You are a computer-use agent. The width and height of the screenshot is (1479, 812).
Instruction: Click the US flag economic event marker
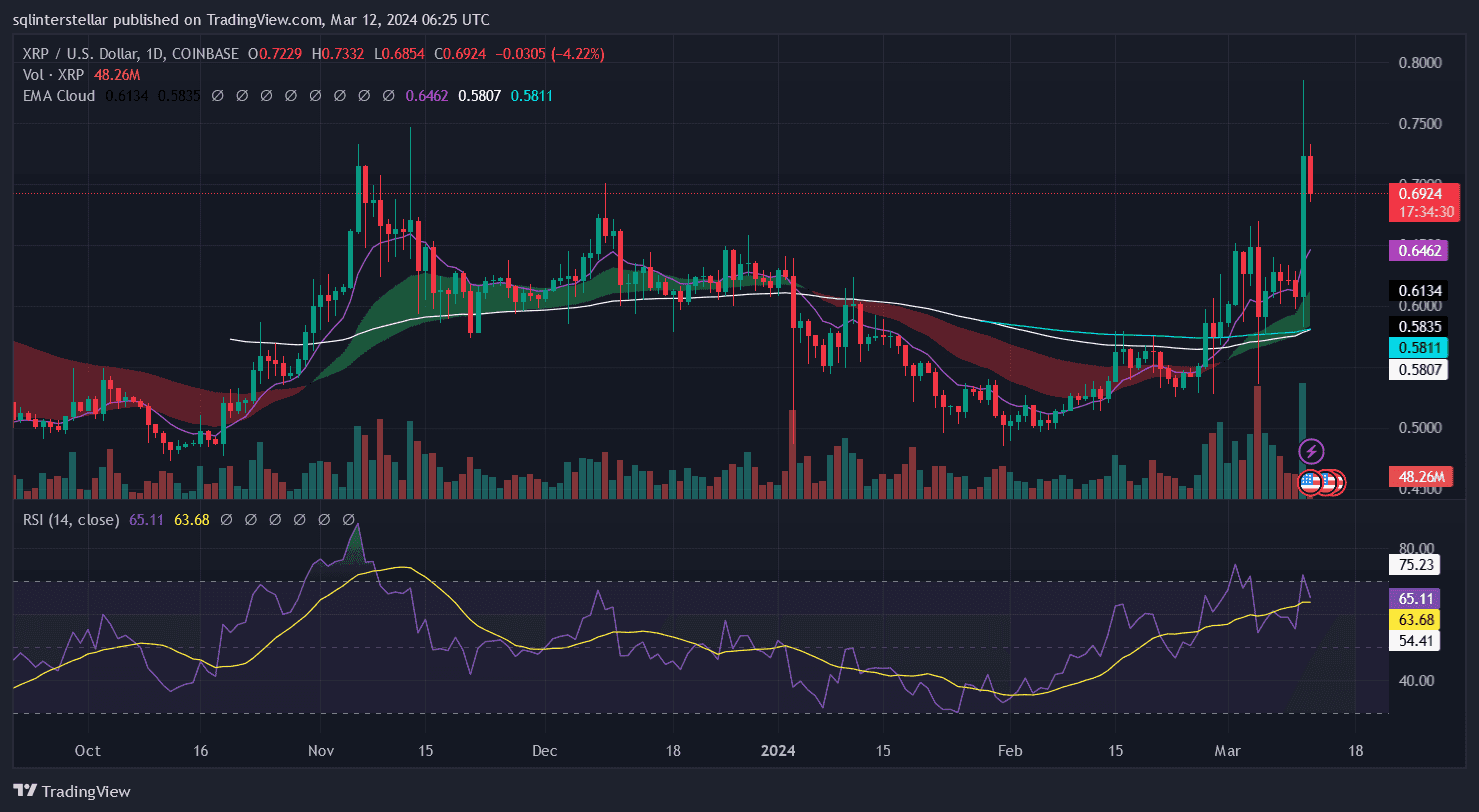click(x=1311, y=483)
